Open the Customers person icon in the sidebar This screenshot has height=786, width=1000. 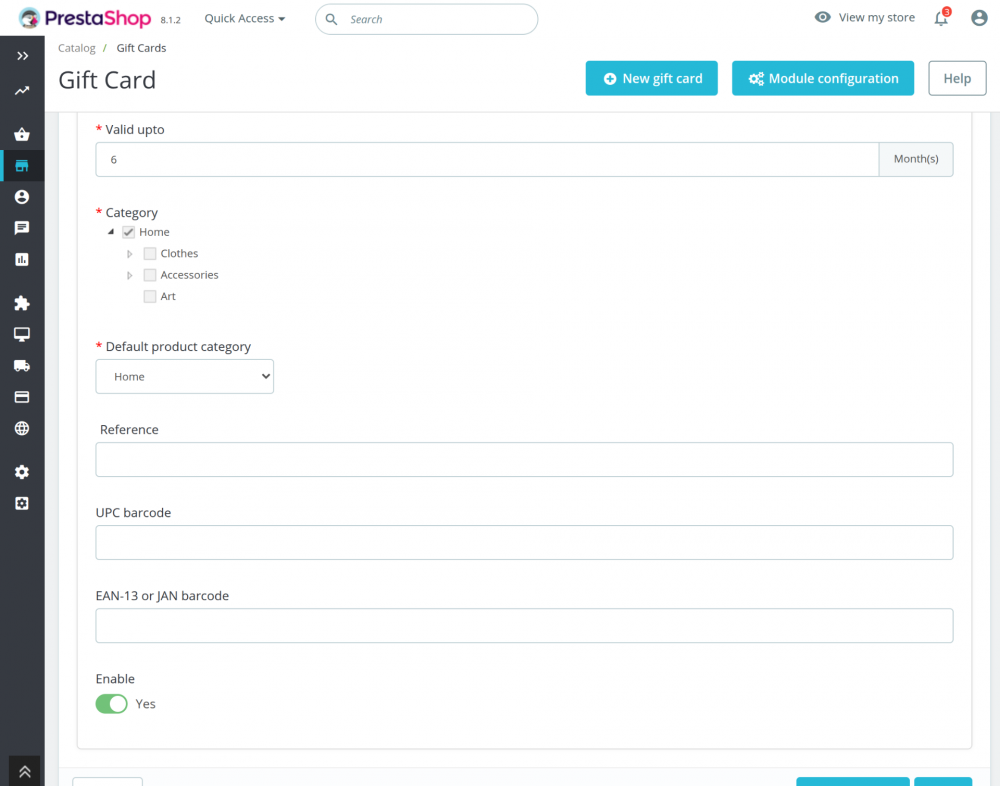click(22, 197)
